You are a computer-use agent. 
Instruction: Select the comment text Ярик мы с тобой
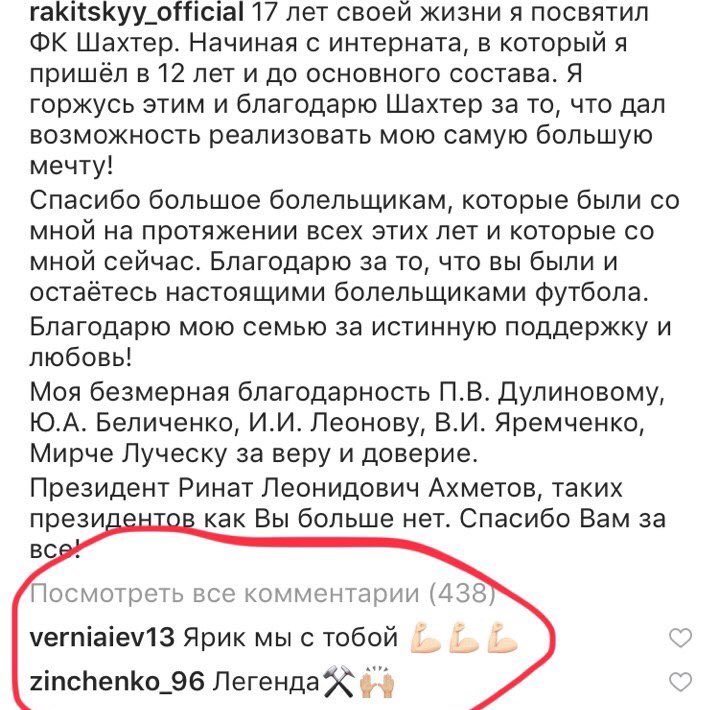click(x=291, y=638)
